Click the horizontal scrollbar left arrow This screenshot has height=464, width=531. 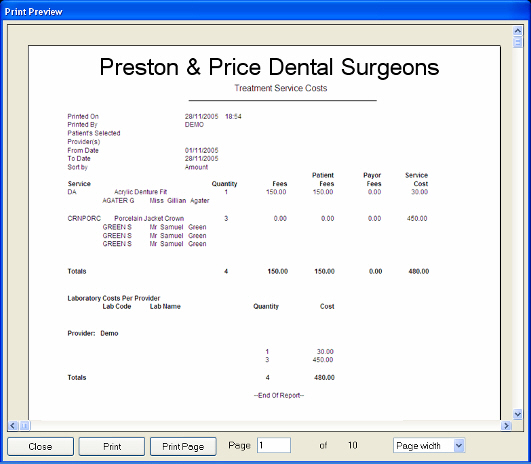[13, 425]
